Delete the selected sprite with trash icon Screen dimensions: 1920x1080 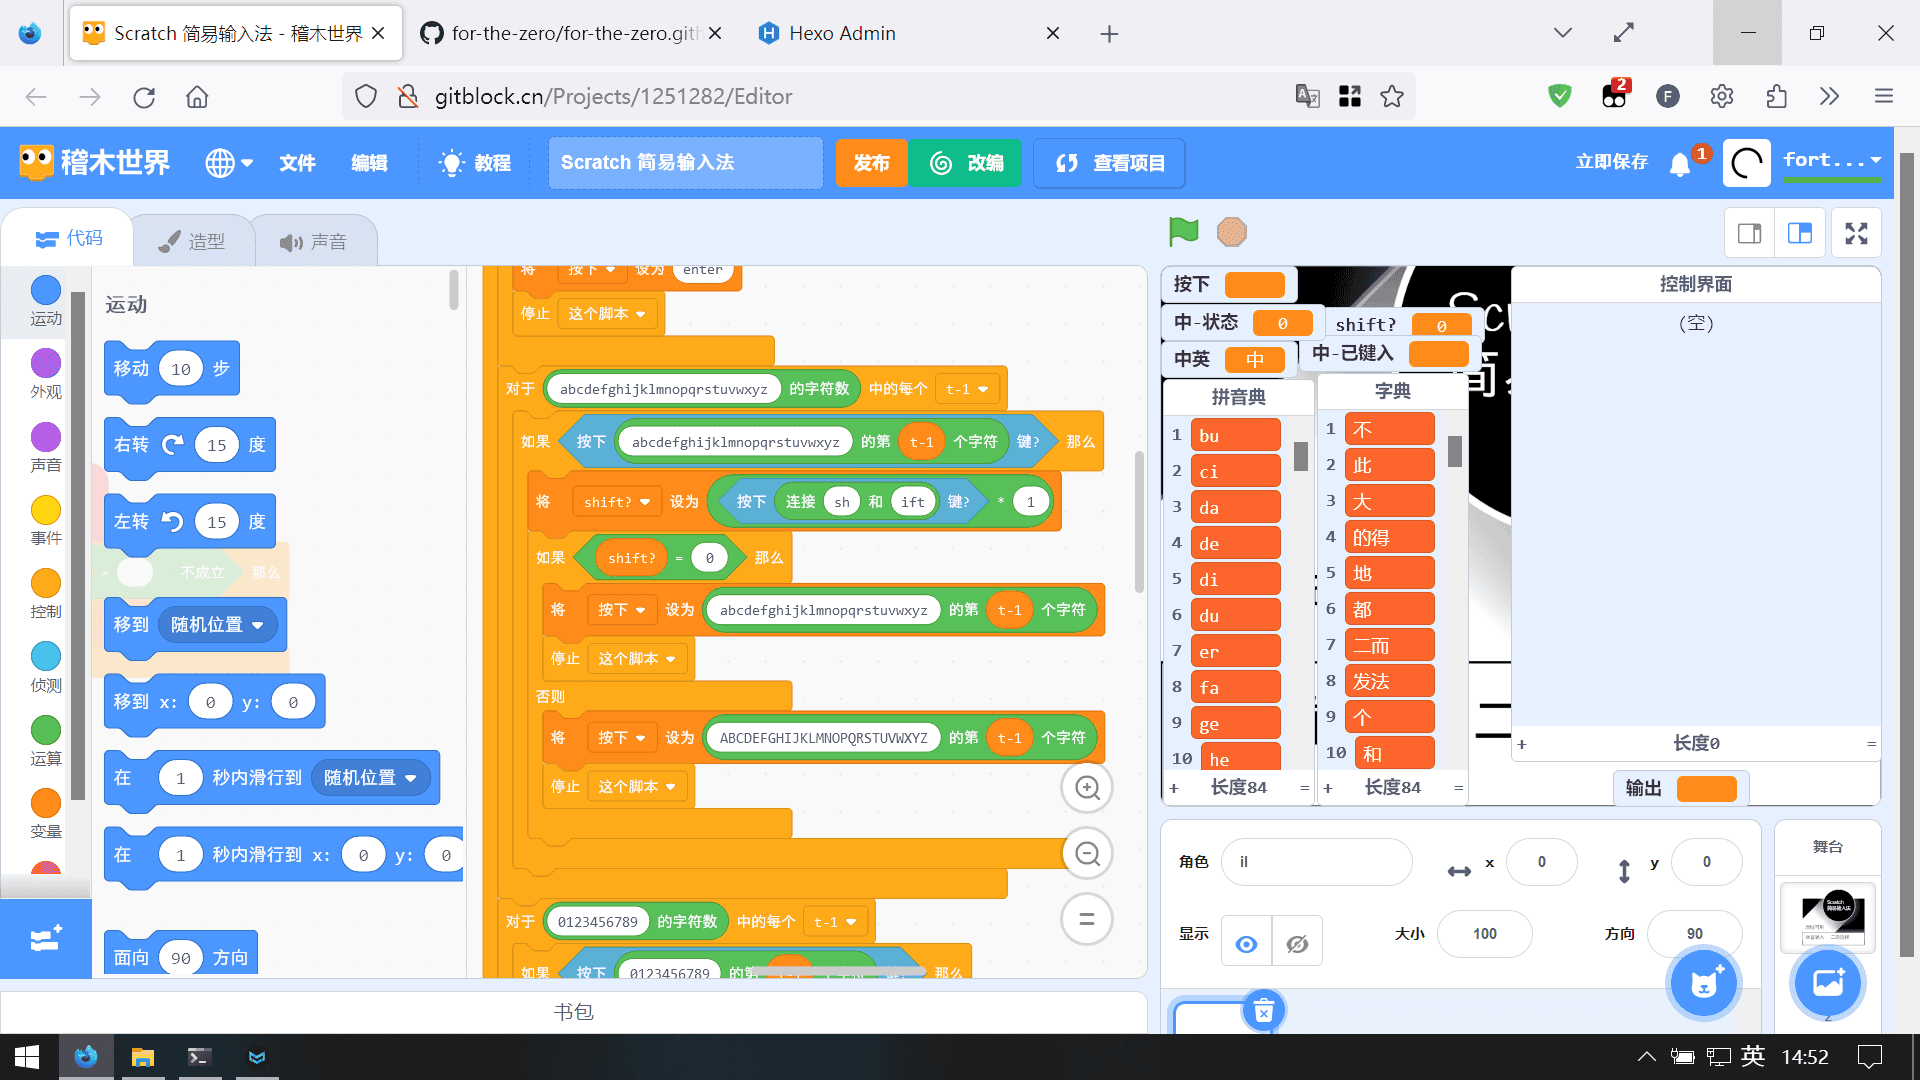[x=1263, y=1011]
